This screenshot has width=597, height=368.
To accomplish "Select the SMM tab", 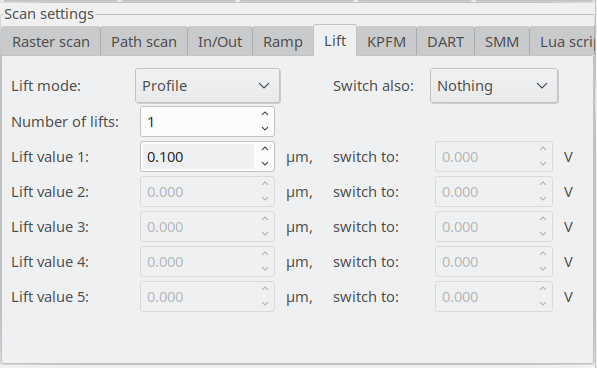I will 502,41.
